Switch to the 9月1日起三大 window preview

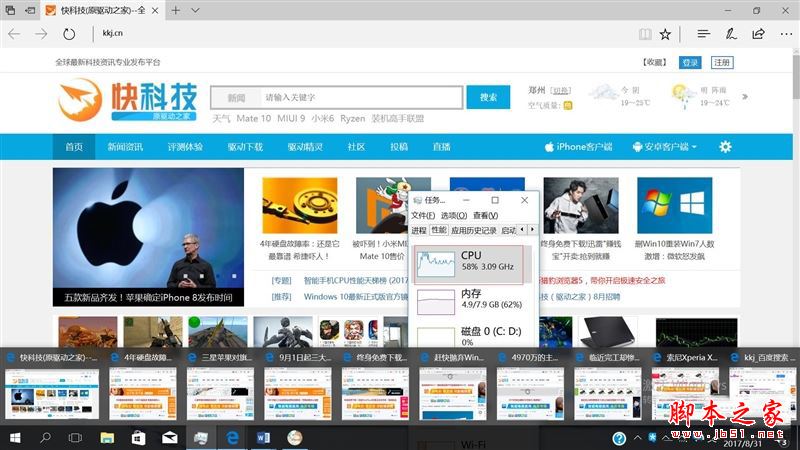[297, 386]
